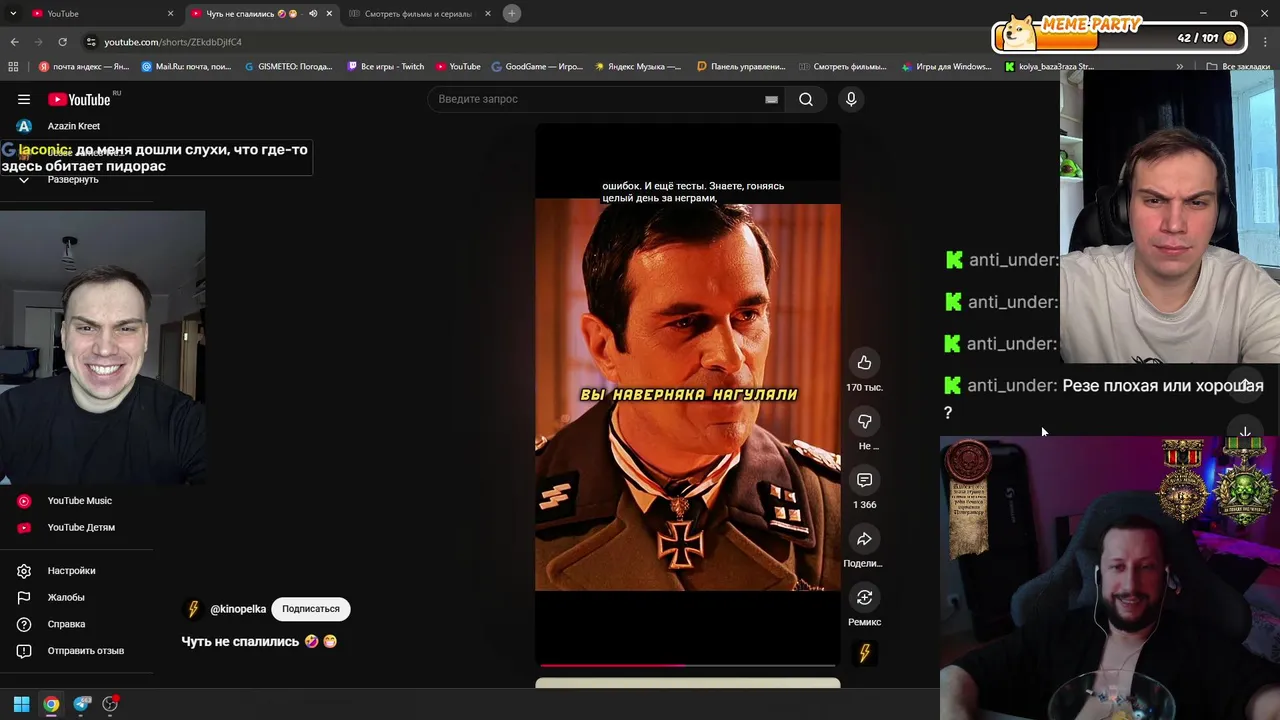Close the first YouTube tab
1280x720 pixels.
tap(170, 14)
